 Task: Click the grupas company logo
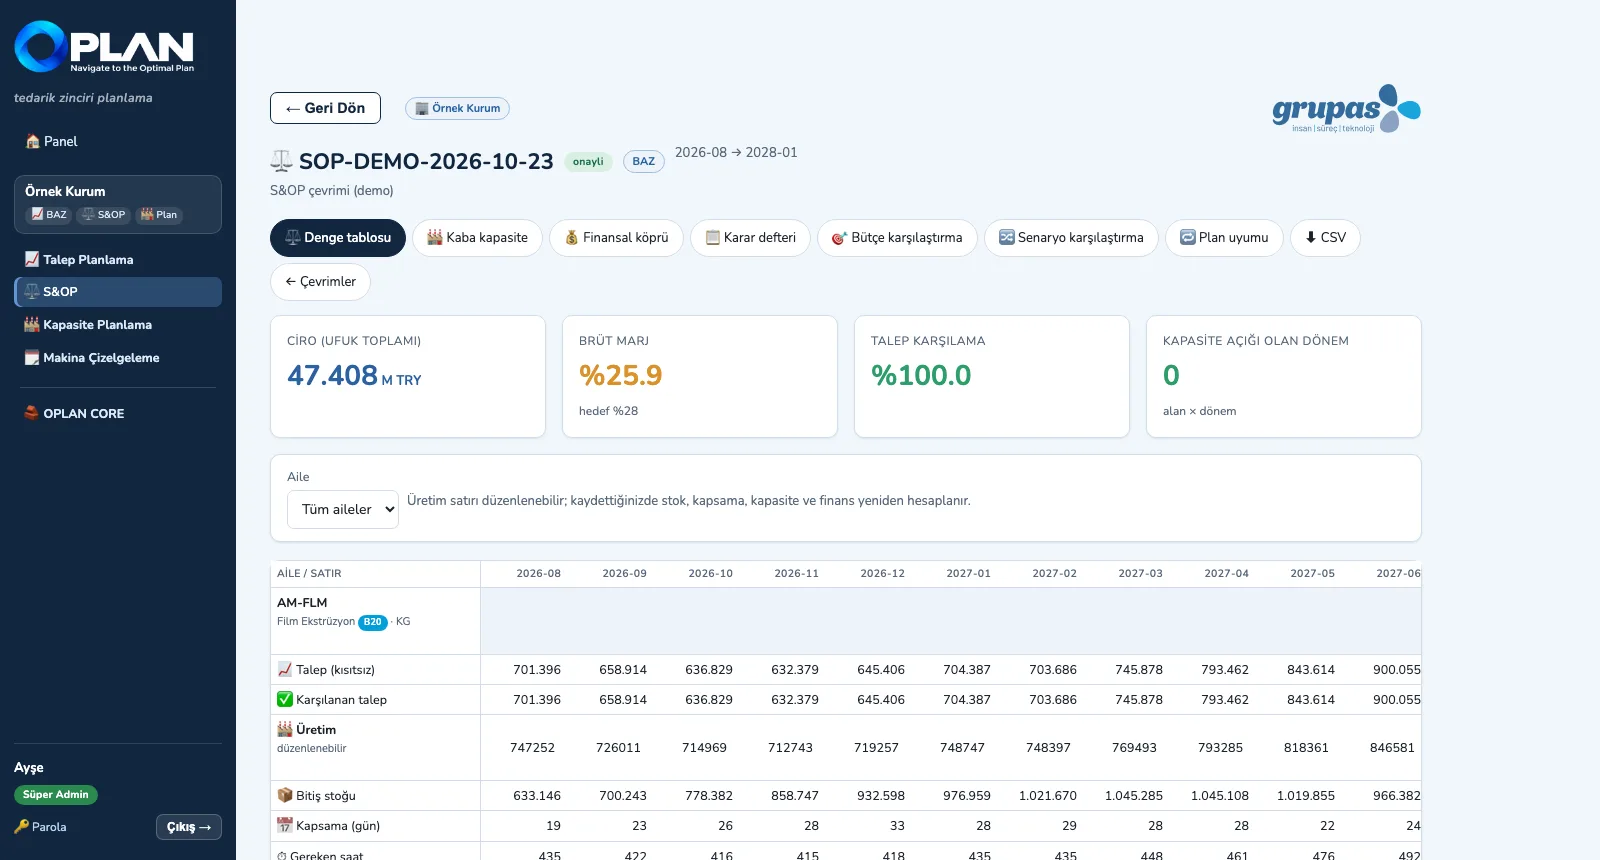1346,109
